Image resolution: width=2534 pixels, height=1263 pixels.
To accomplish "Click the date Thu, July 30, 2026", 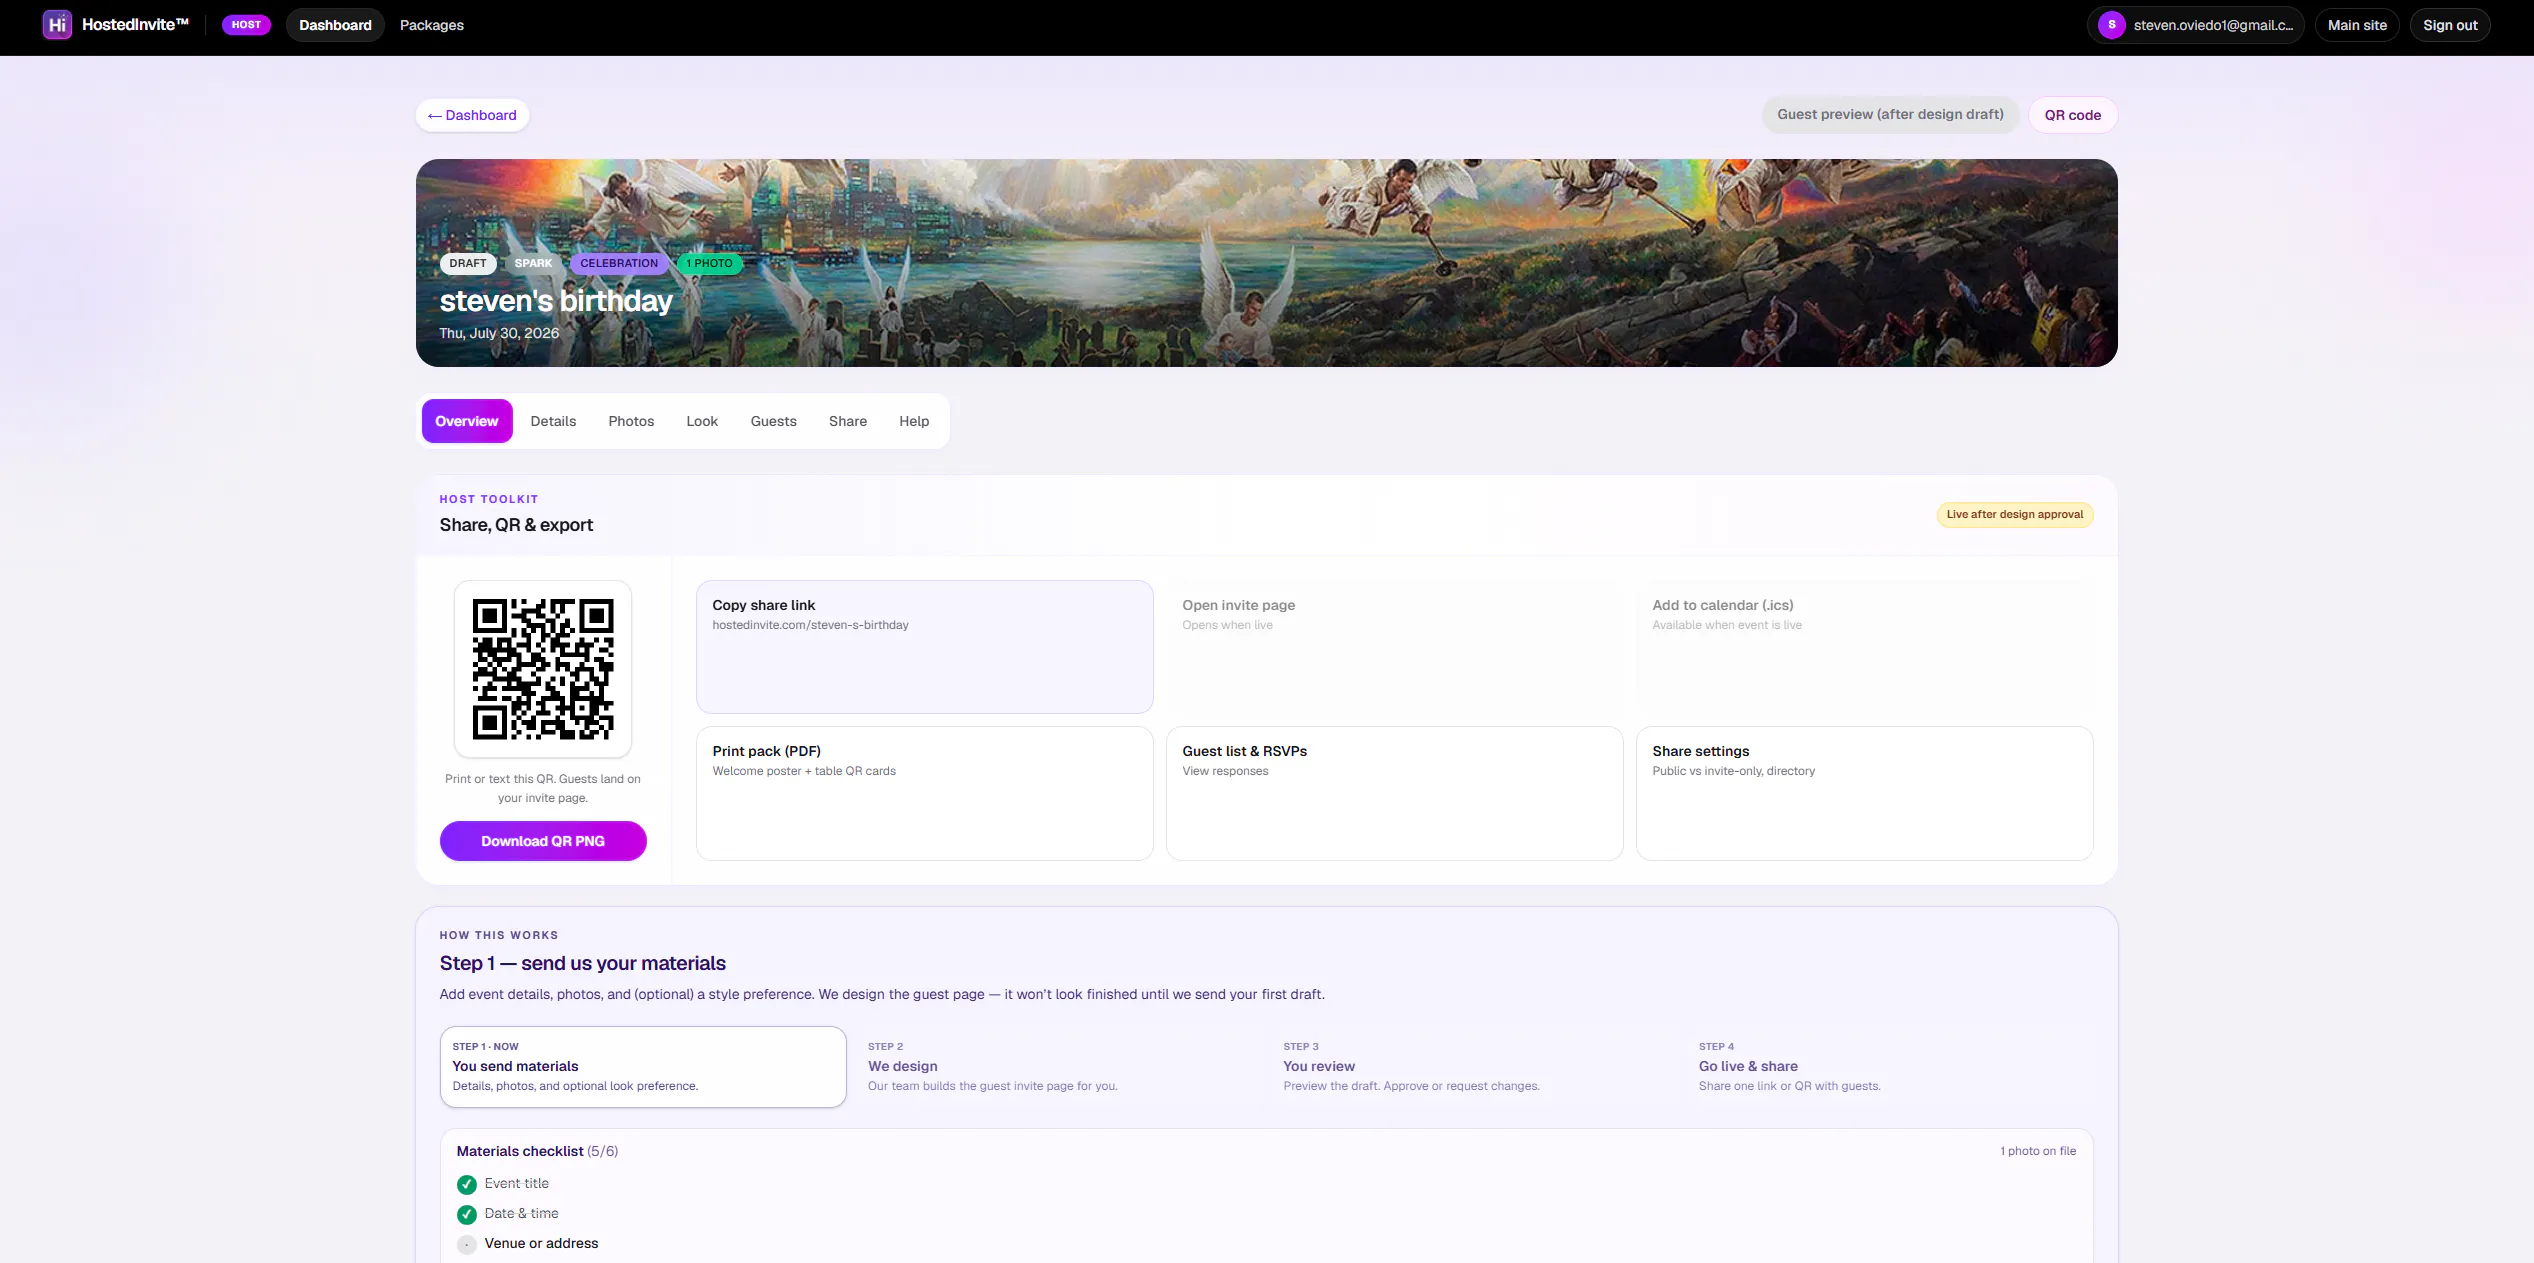I will 499,333.
